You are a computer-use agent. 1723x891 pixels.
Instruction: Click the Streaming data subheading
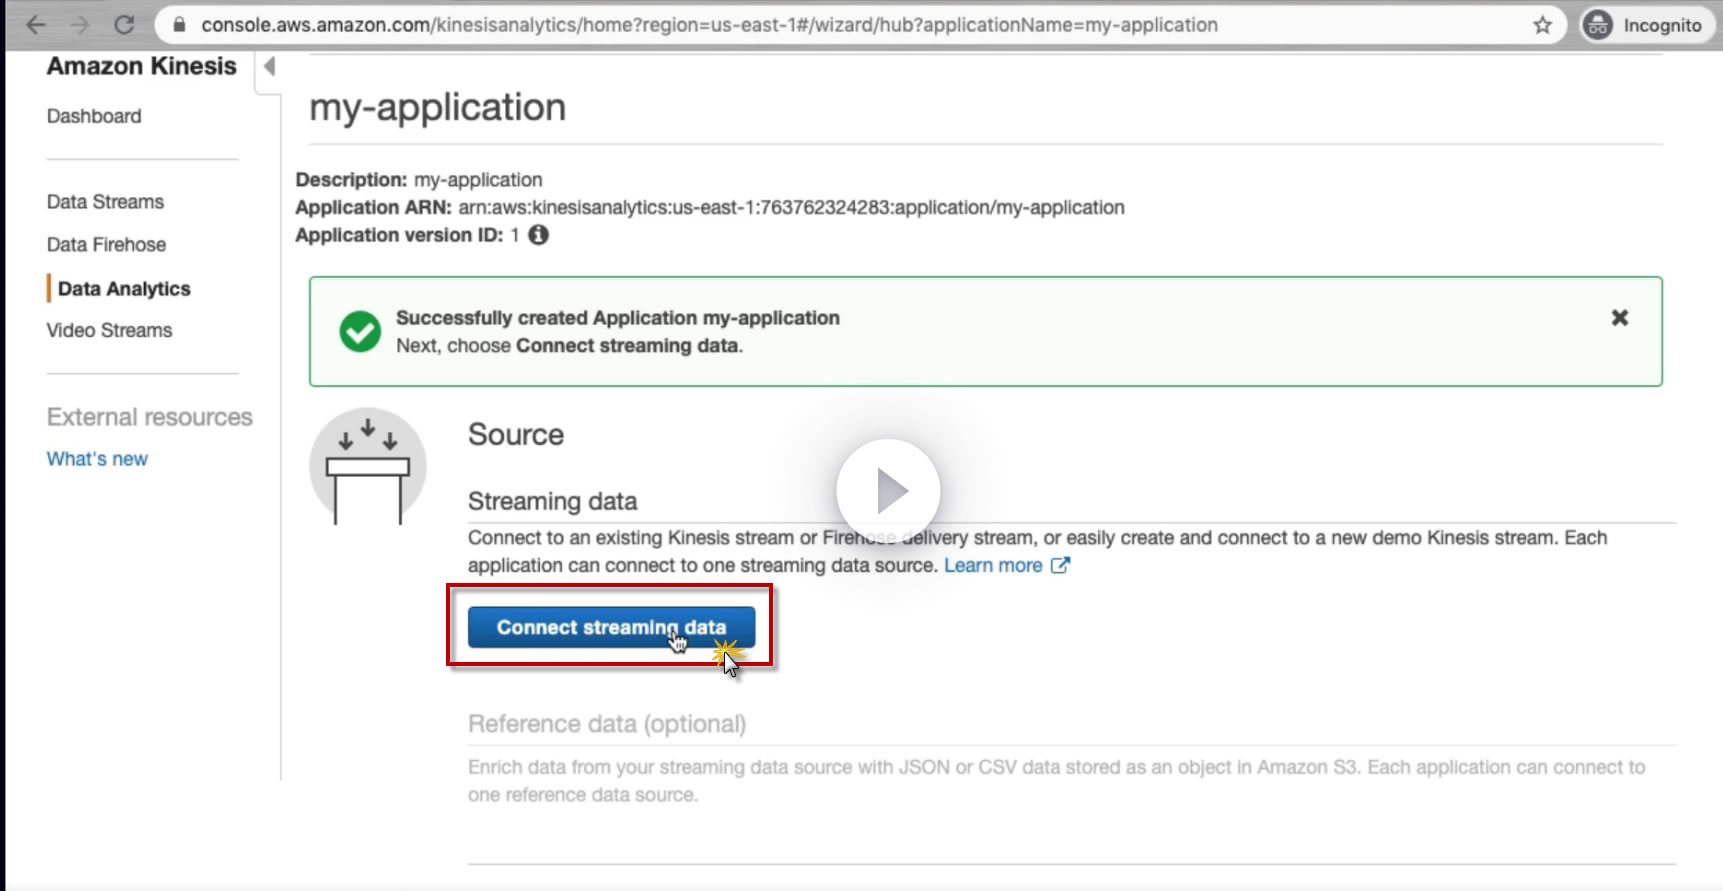point(552,501)
